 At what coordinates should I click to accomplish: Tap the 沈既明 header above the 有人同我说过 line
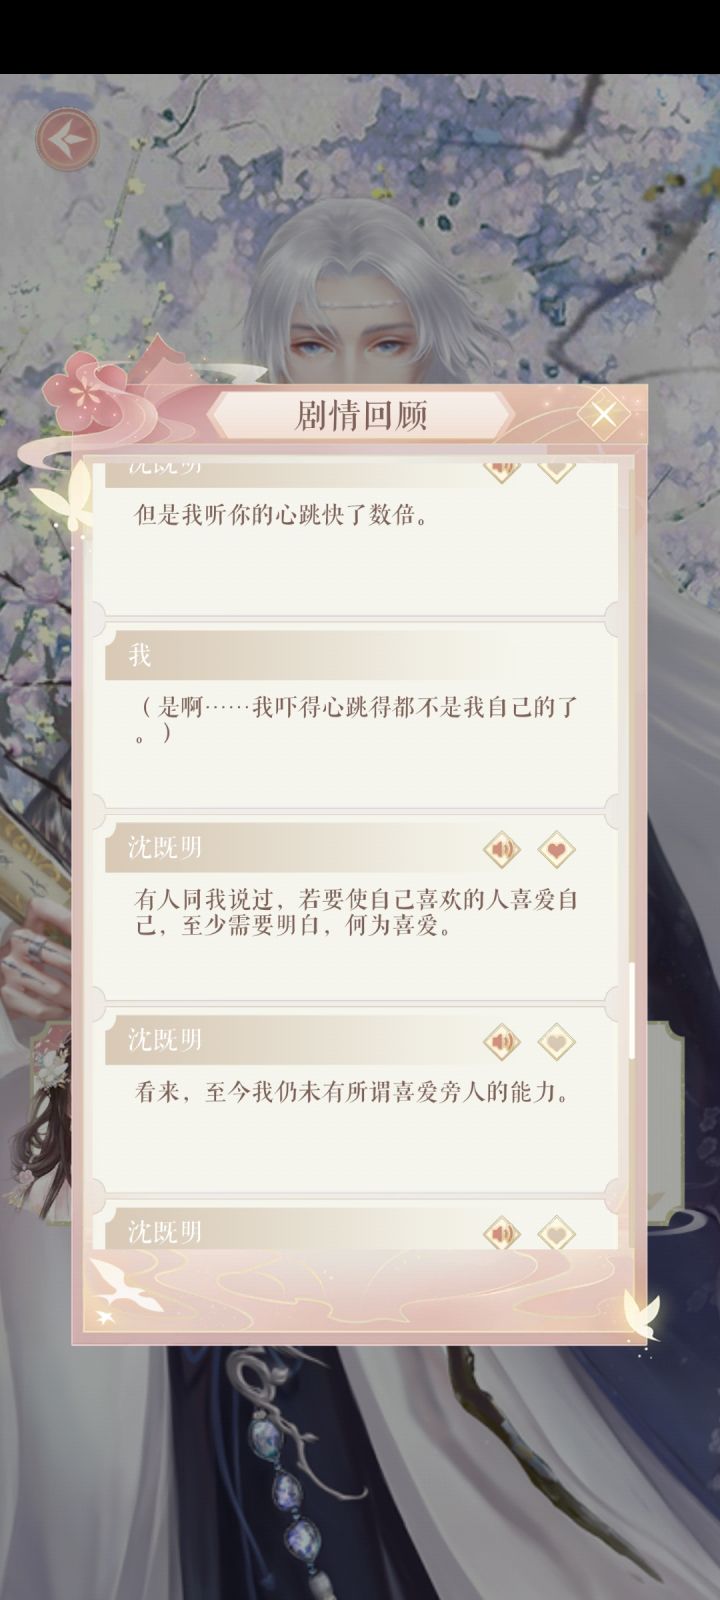165,848
